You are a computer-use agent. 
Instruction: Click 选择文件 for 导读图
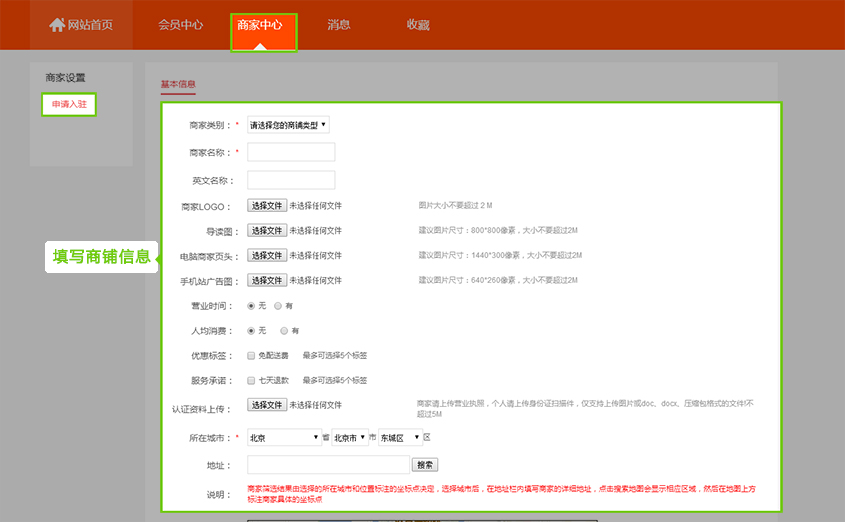tap(267, 231)
